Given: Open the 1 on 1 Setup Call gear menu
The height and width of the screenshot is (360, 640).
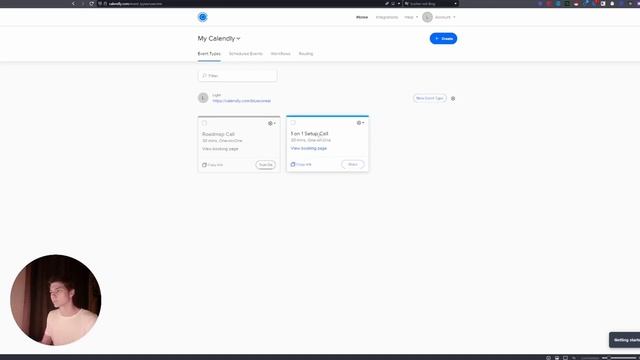Looking at the screenshot, I should (360, 123).
